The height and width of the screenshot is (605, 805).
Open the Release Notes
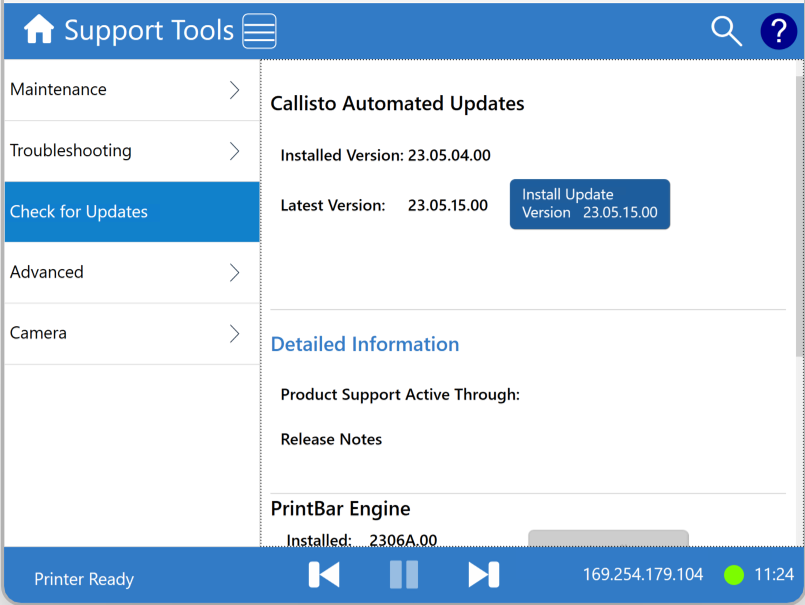tap(331, 439)
